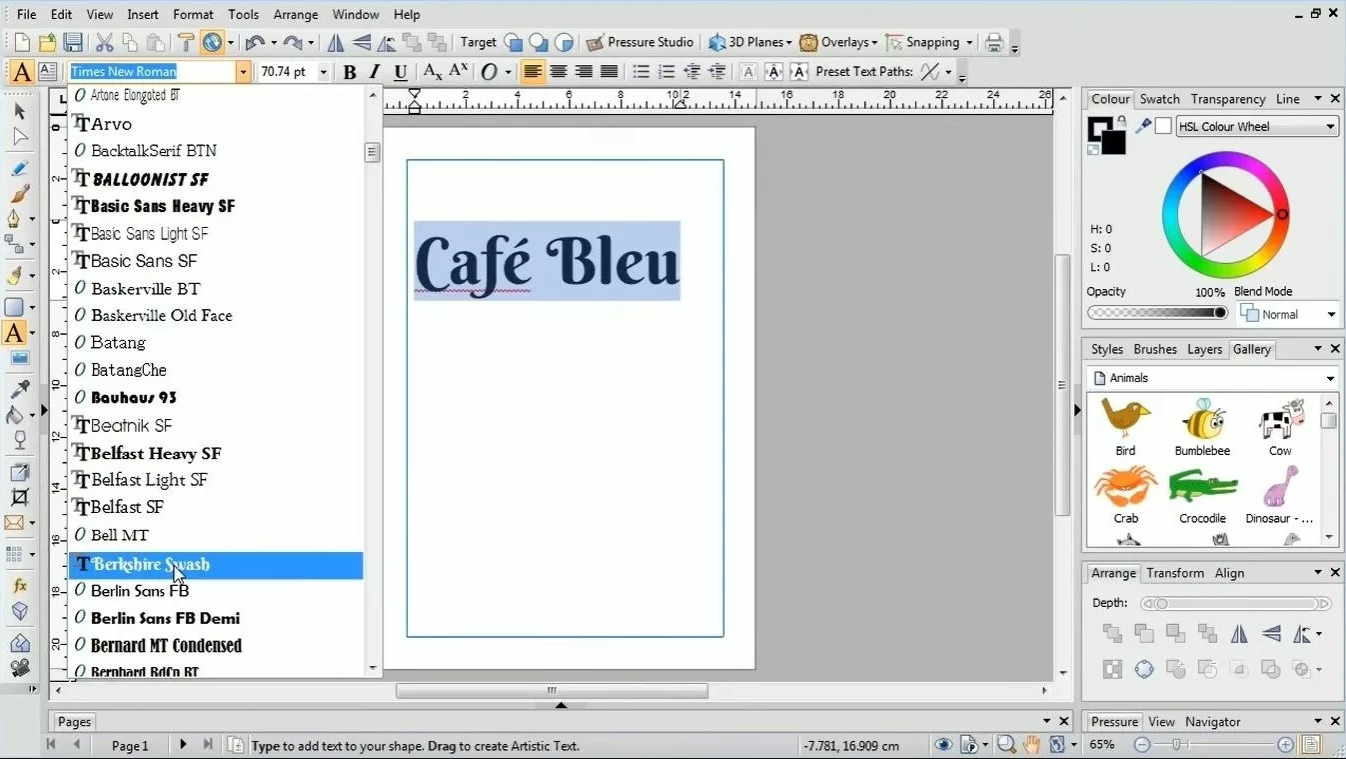Select the Paintbrush tool in the left toolbar

click(x=19, y=193)
